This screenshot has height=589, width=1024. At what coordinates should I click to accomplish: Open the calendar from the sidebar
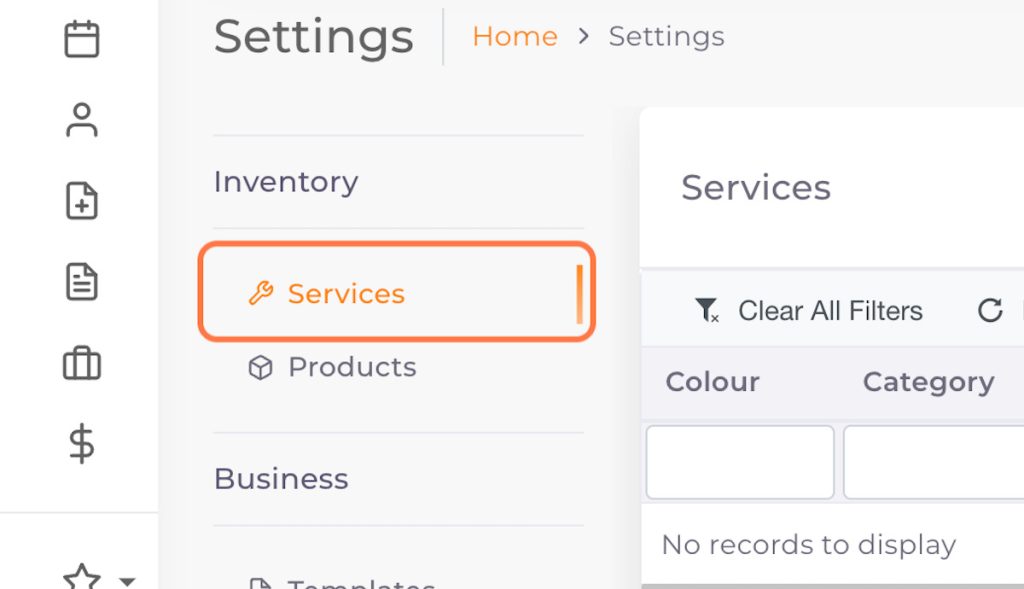point(81,39)
